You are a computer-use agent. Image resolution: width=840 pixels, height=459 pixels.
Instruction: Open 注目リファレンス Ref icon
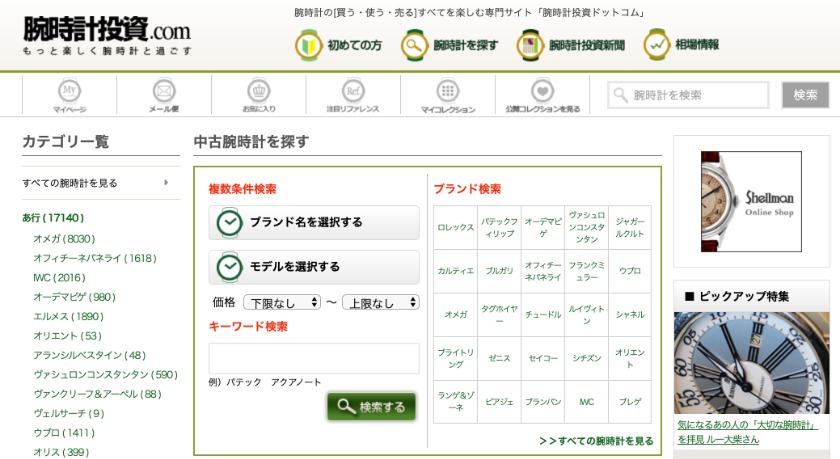point(353,91)
